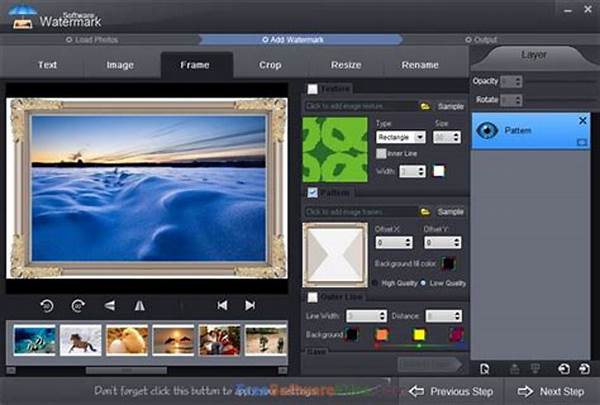Pick the yellow background color swatch

(419, 335)
